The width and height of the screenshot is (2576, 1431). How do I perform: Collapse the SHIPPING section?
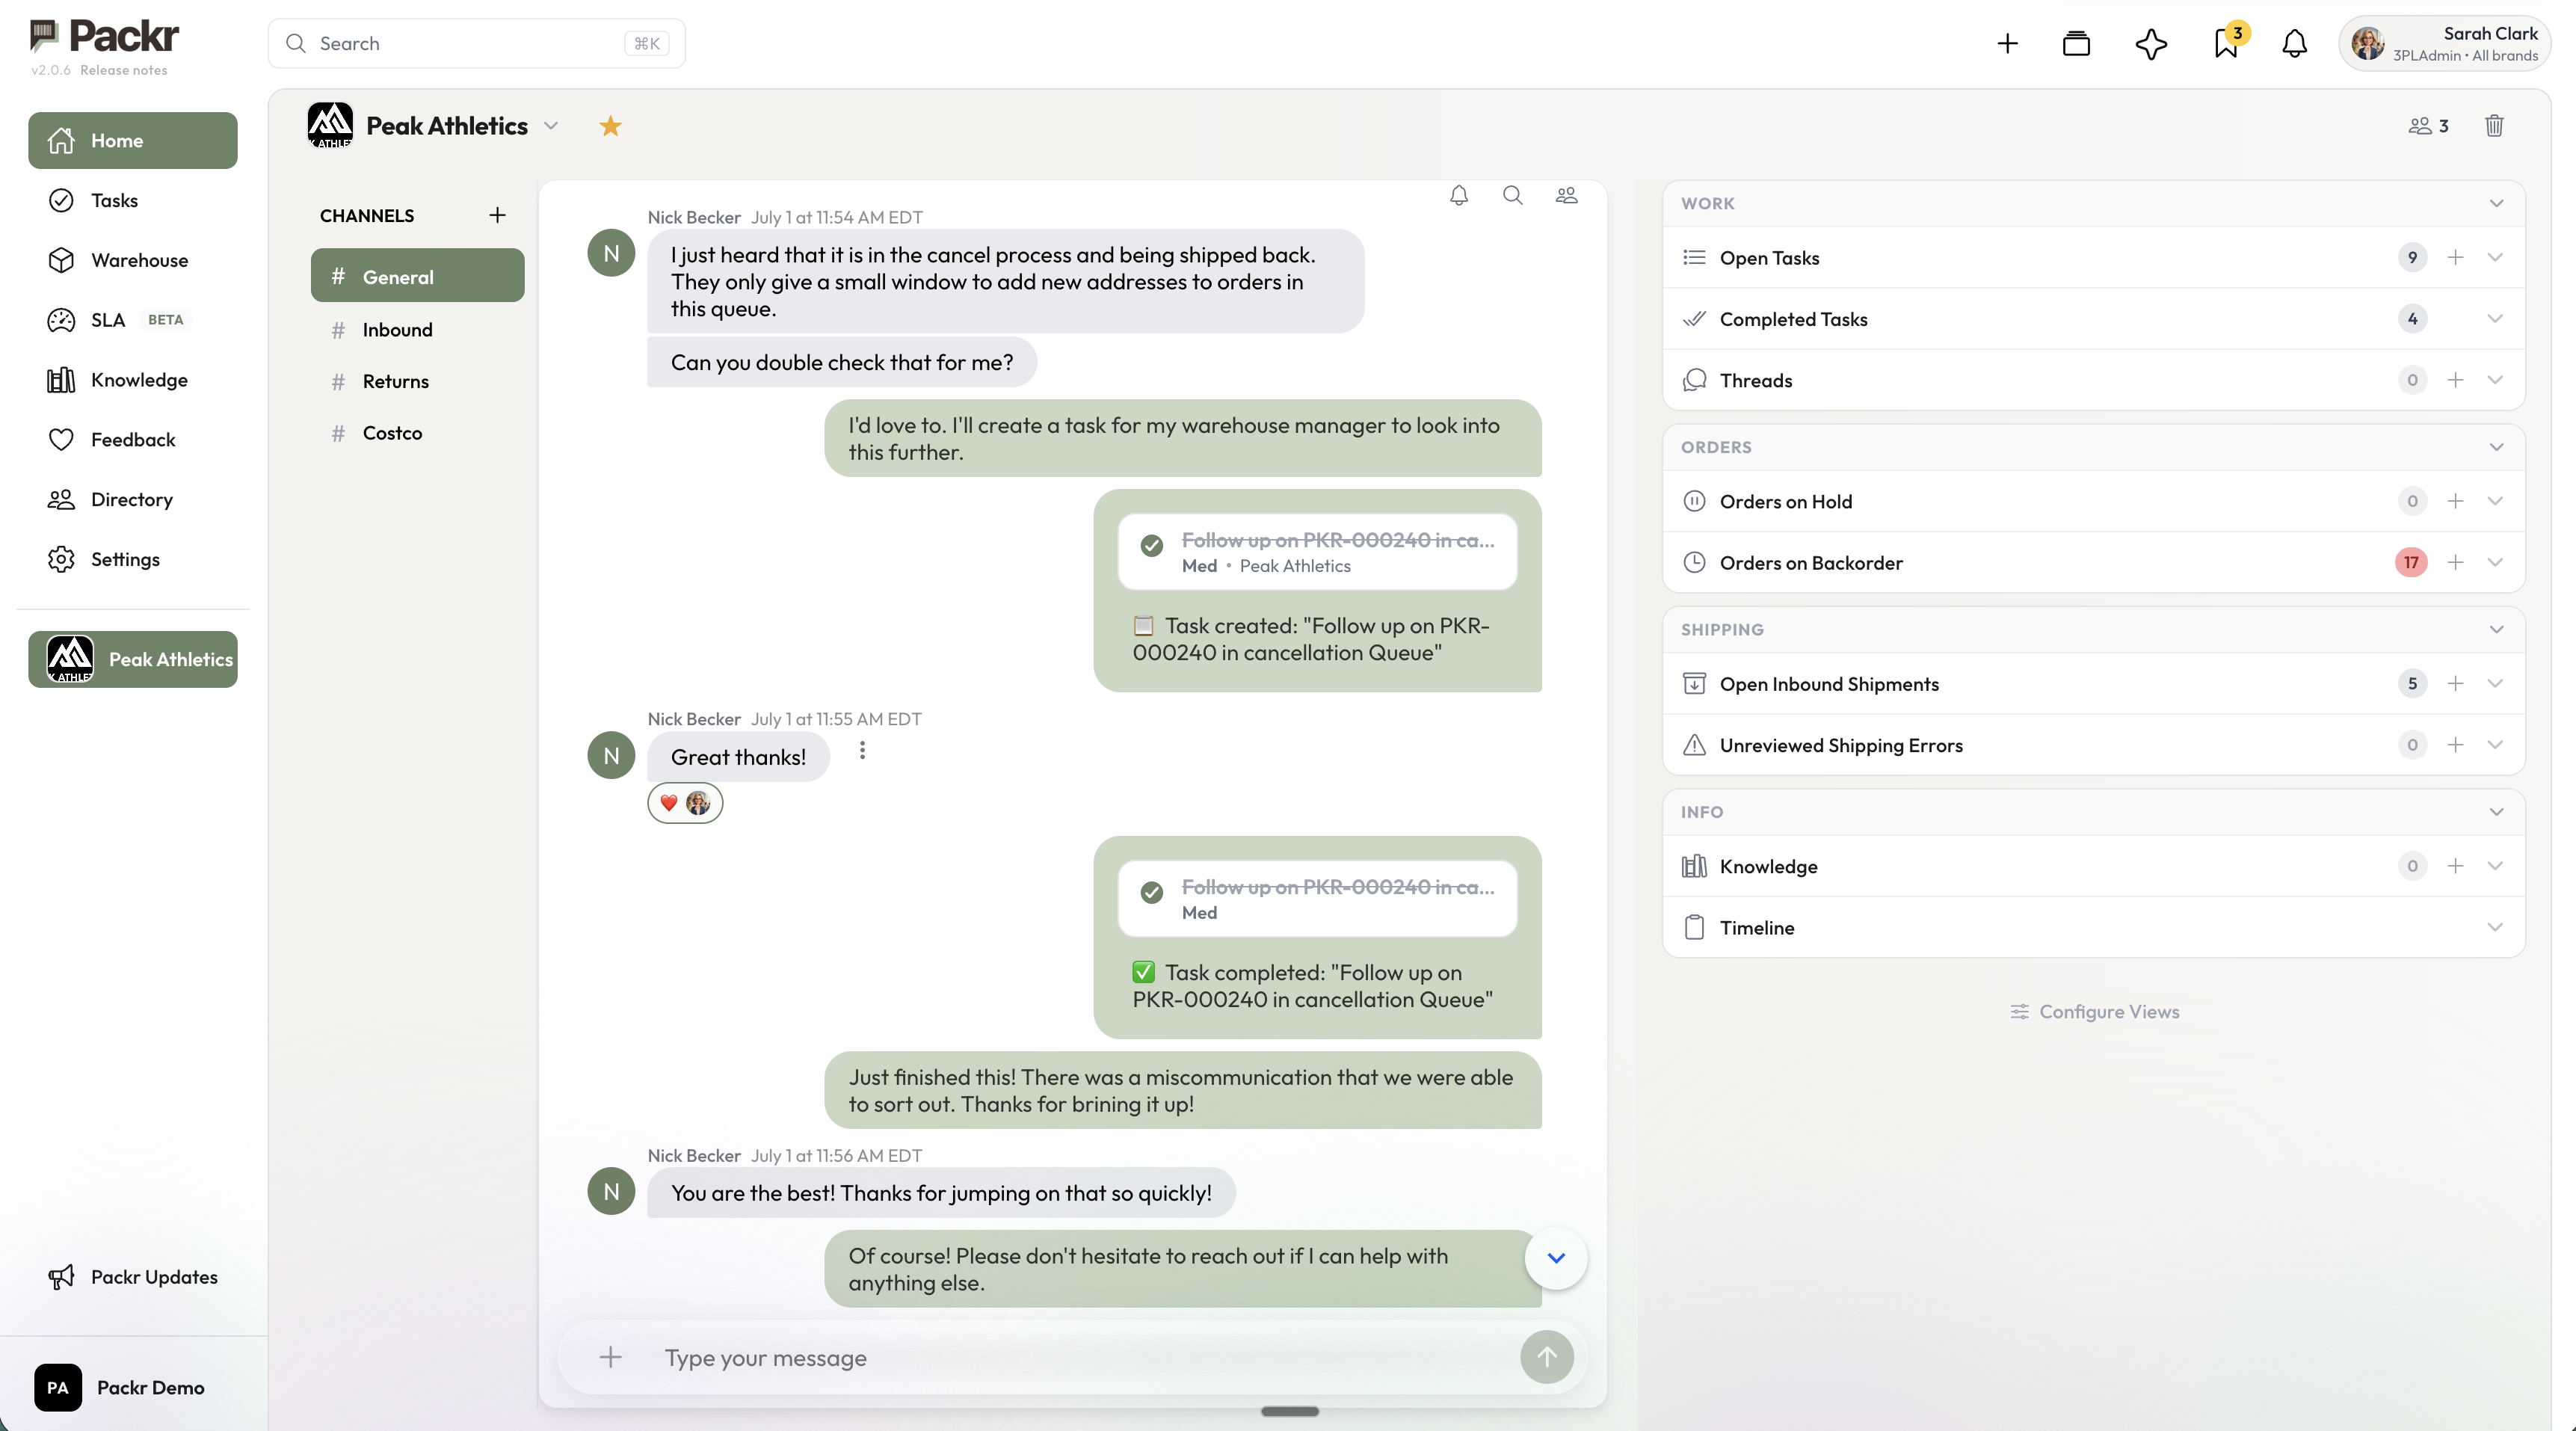coord(2496,630)
